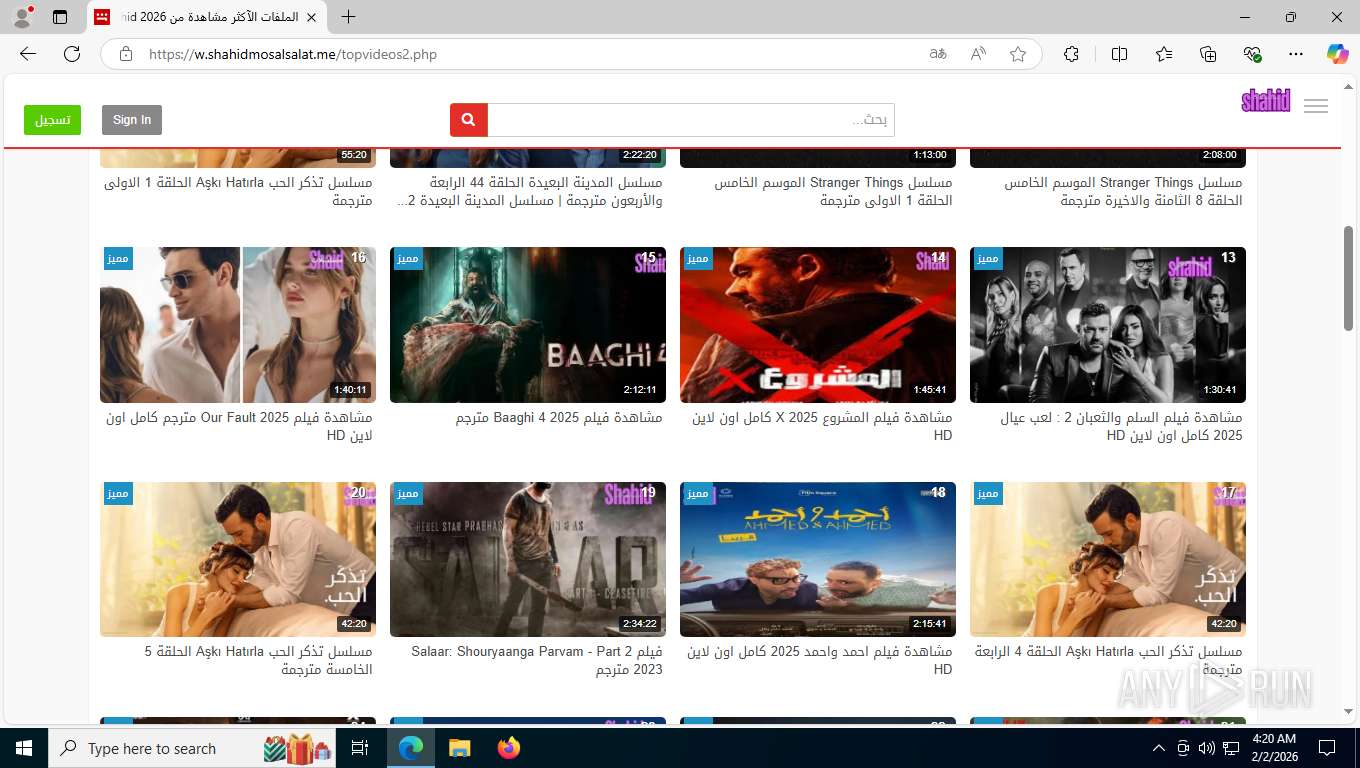Open title link المشروع X 2025
The image size is (1360, 768).
click(822, 426)
